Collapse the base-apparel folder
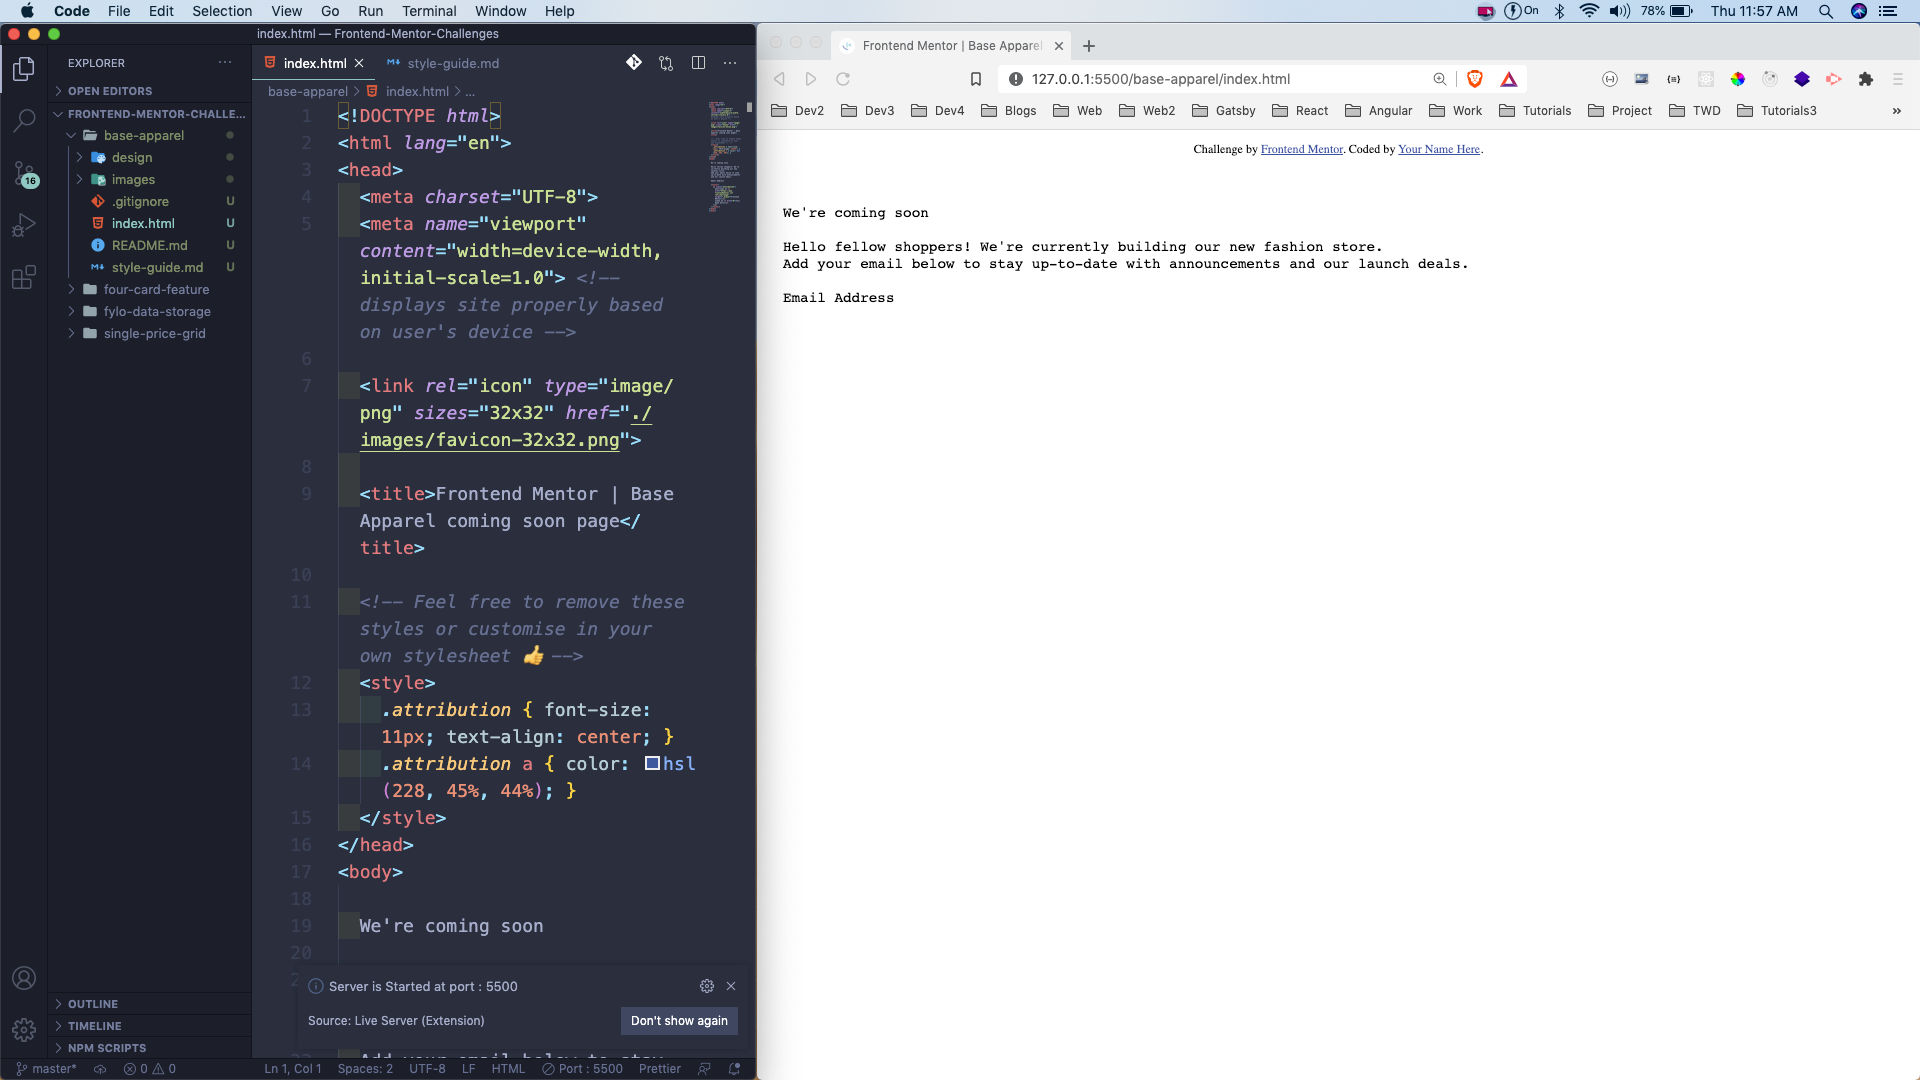This screenshot has height=1080, width=1920. pos(150,135)
